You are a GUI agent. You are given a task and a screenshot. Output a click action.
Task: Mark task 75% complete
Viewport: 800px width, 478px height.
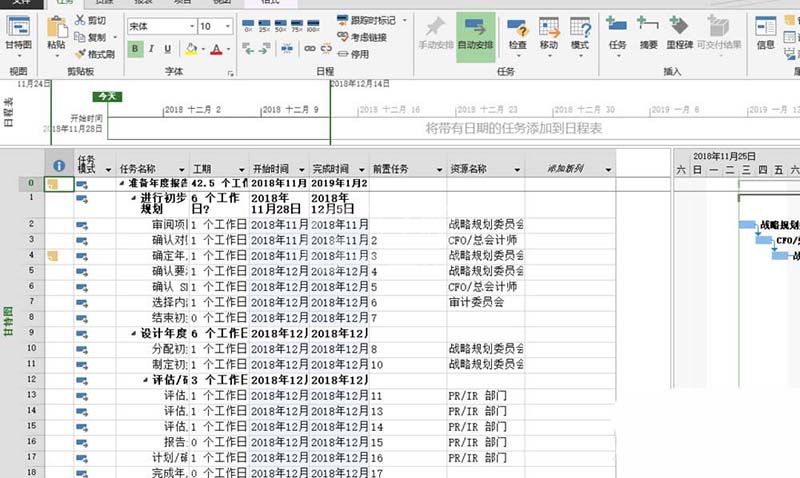(x=297, y=26)
